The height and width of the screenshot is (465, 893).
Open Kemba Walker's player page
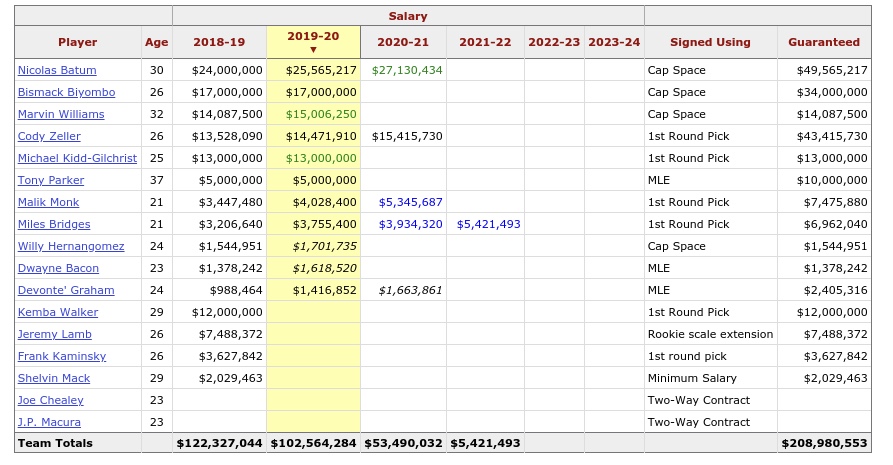(58, 312)
